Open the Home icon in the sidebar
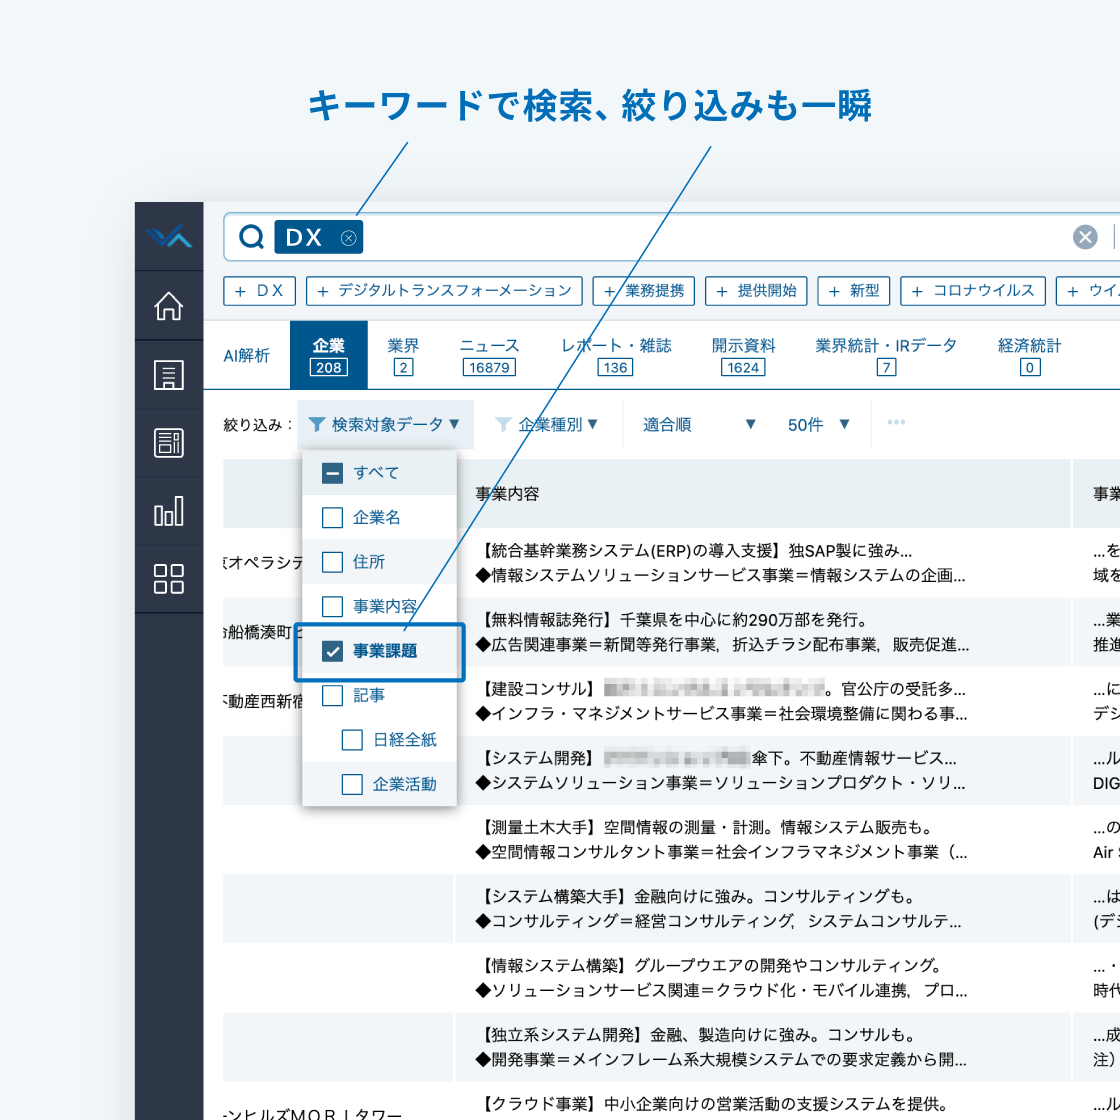 click(169, 306)
